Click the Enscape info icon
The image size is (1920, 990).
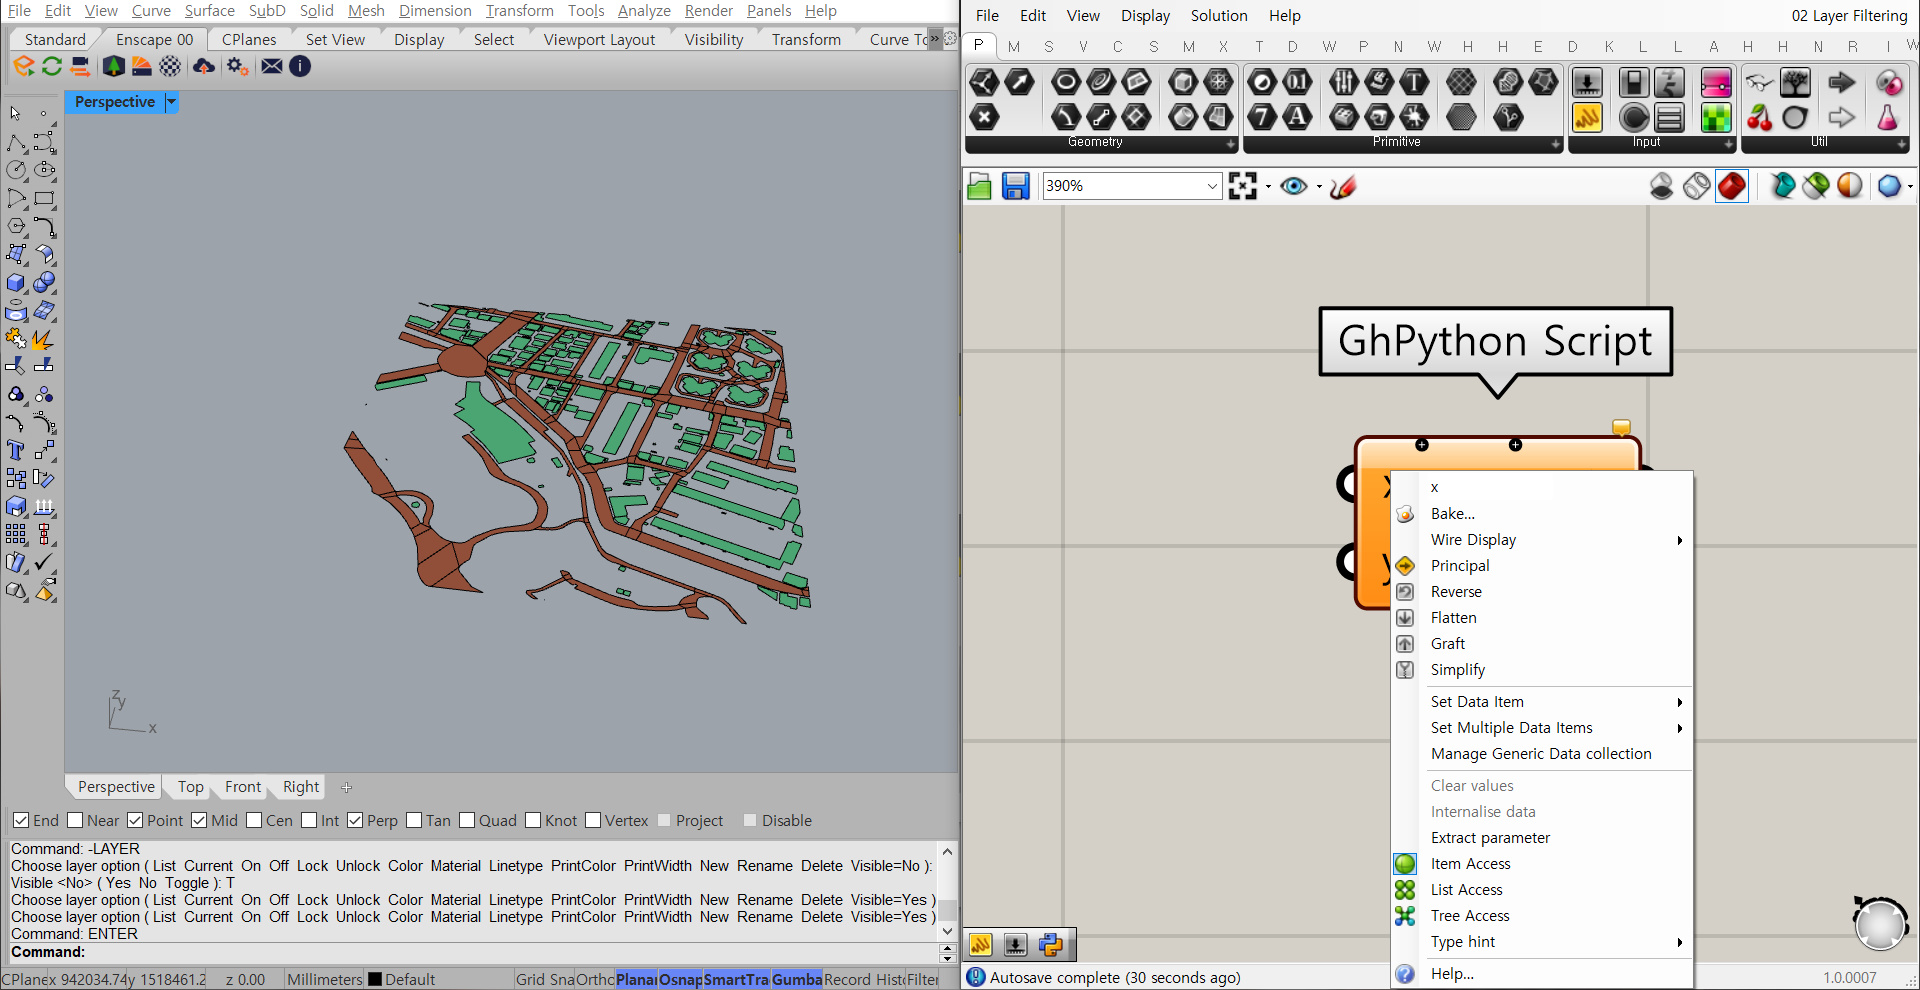click(x=300, y=66)
